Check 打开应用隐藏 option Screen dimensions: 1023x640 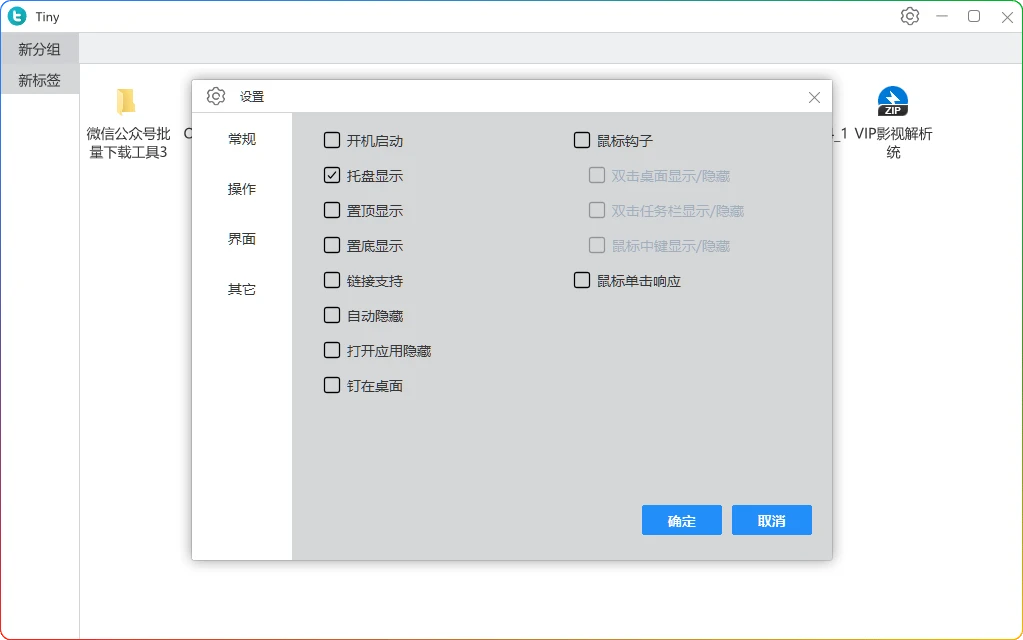pos(332,351)
